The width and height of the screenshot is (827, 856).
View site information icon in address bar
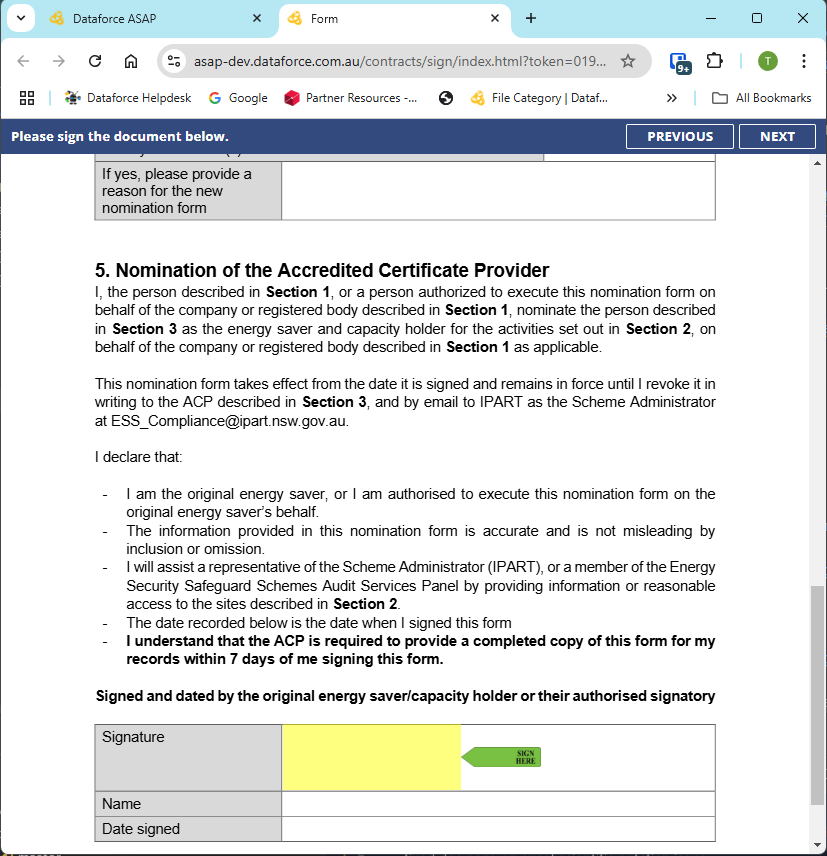174,61
